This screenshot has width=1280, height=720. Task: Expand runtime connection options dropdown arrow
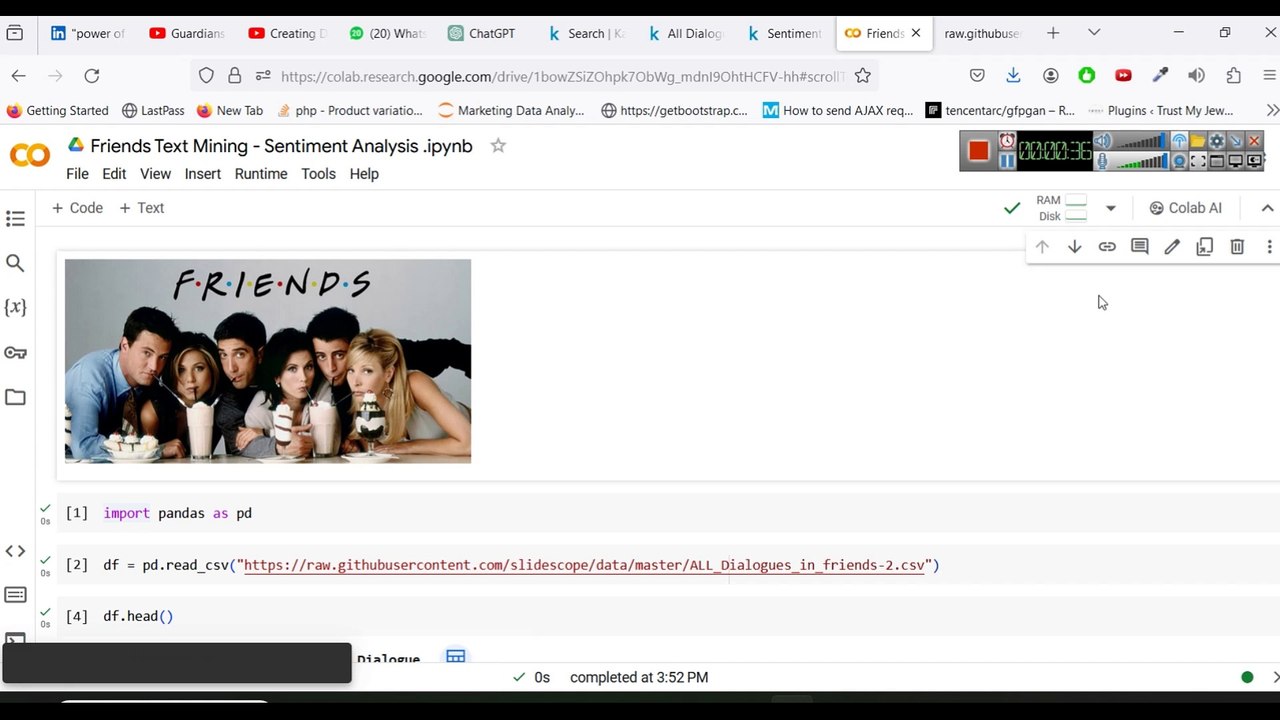point(1110,208)
